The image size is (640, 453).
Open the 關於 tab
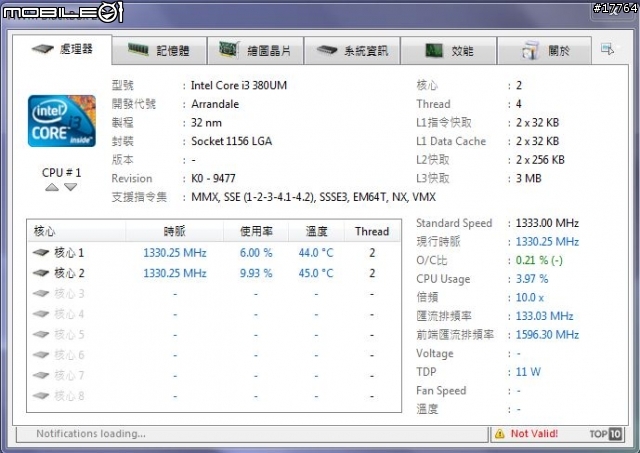click(544, 51)
